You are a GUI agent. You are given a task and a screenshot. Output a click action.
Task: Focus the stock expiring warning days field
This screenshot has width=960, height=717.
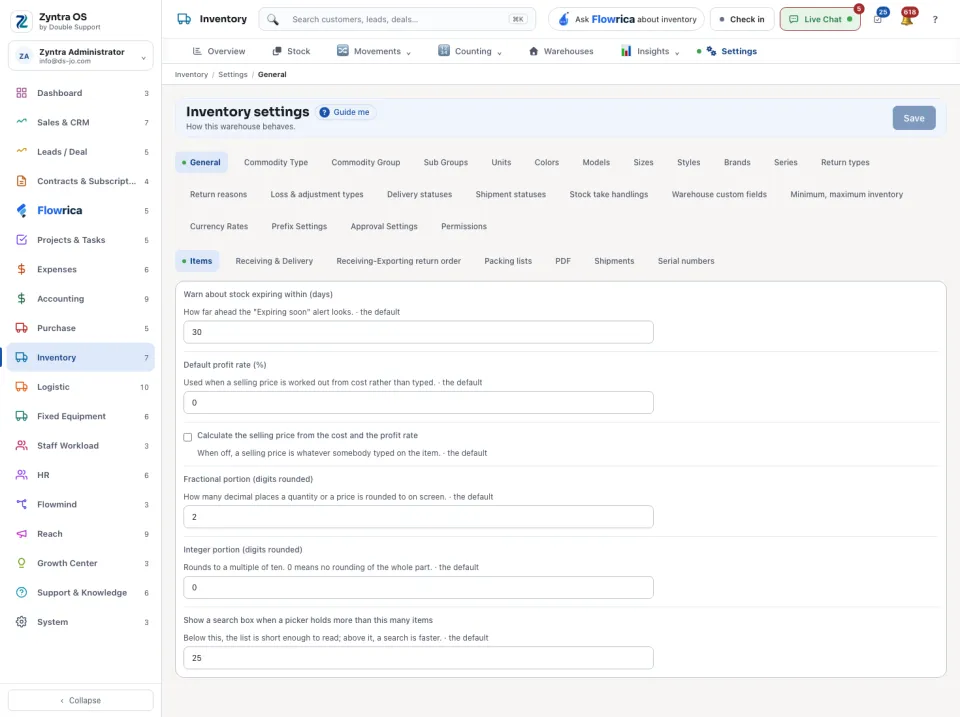click(418, 332)
